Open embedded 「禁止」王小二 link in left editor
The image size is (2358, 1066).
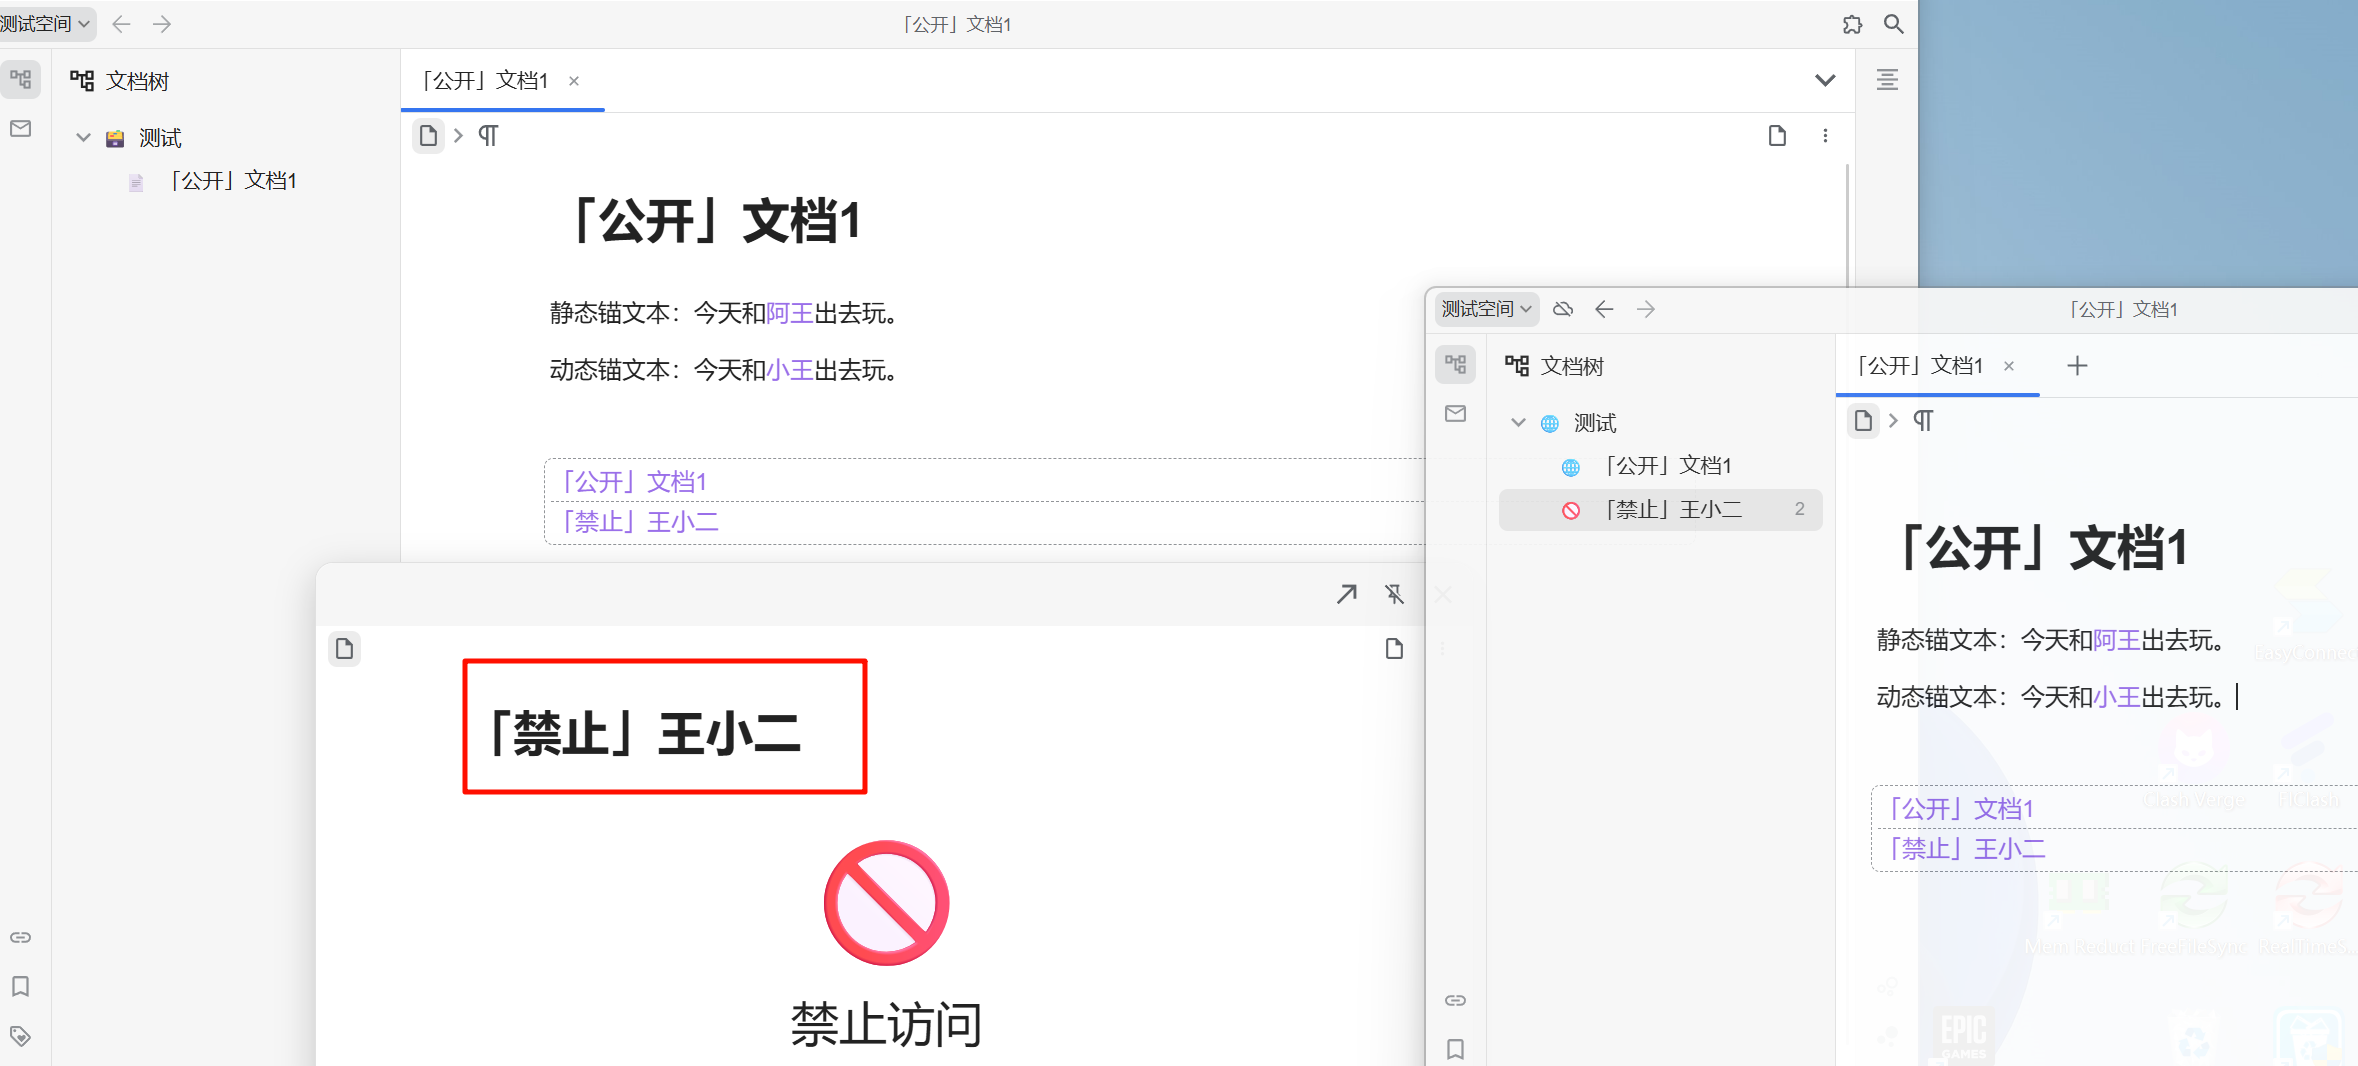[641, 522]
